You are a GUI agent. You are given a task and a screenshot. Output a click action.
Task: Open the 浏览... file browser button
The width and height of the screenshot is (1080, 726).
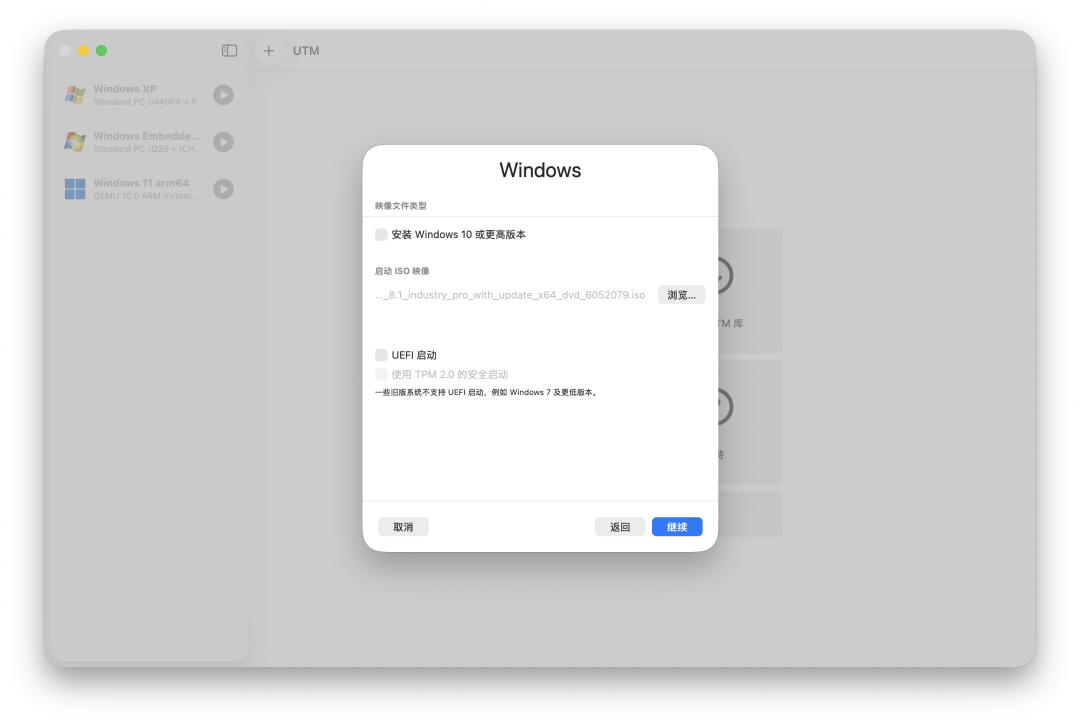(x=681, y=295)
